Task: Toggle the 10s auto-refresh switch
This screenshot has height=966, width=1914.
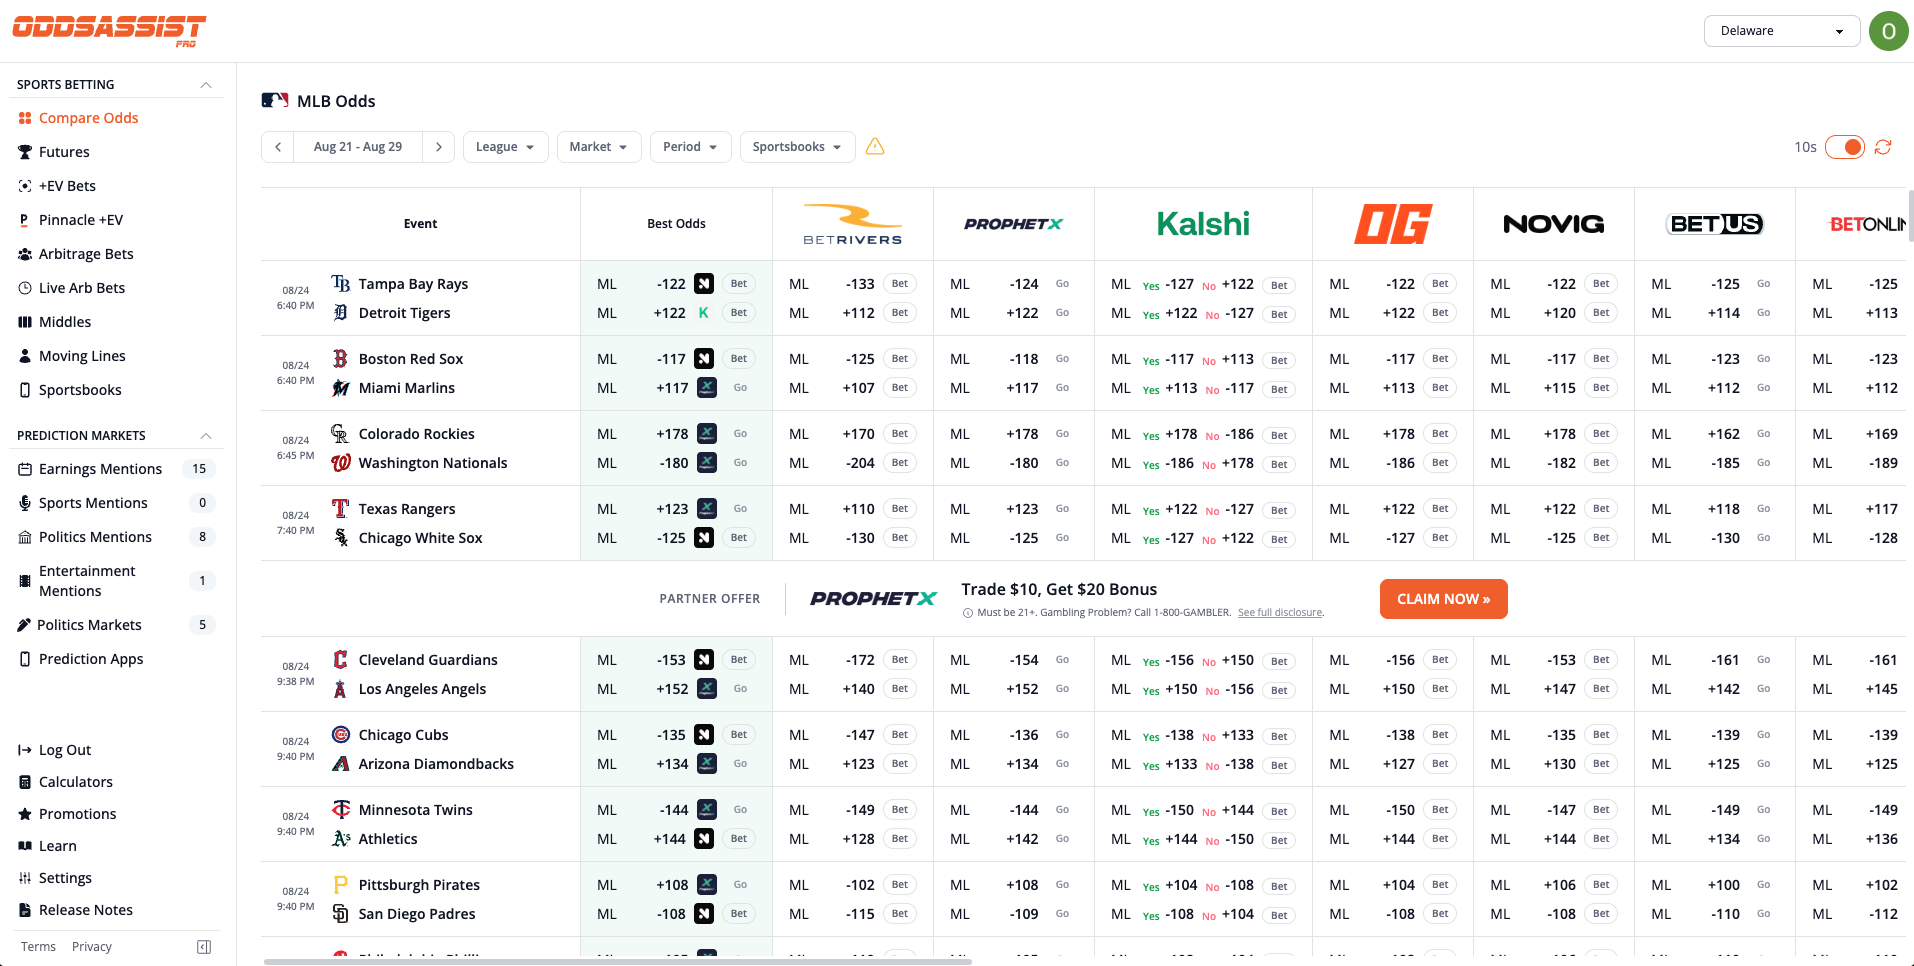Action: tap(1845, 147)
